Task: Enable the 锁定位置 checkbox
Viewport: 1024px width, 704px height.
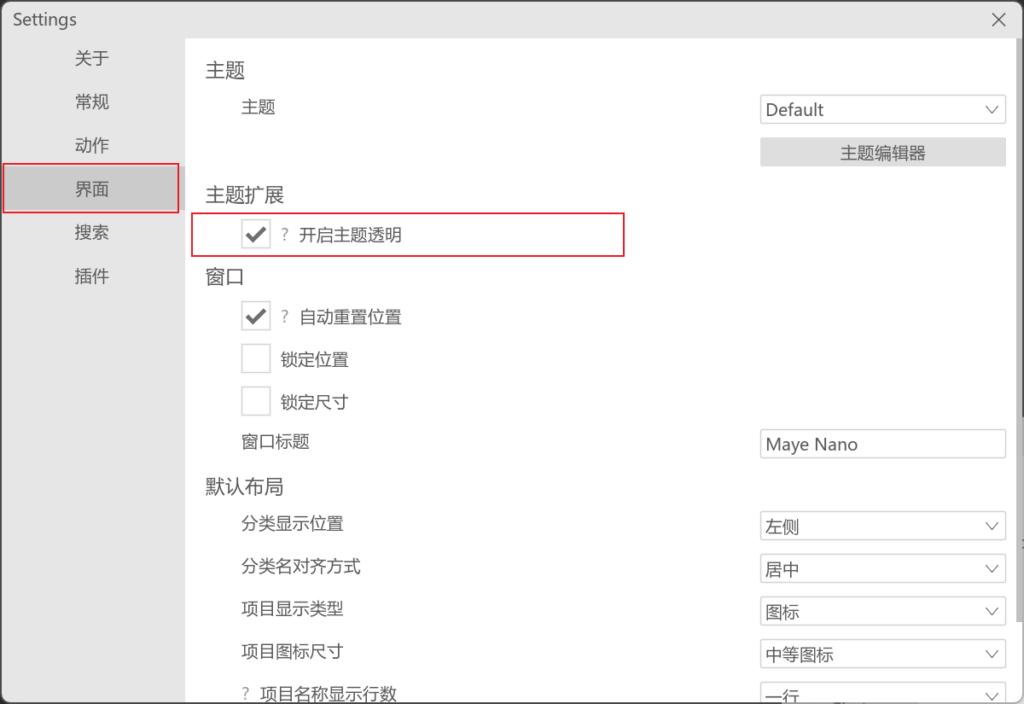Action: click(x=256, y=359)
